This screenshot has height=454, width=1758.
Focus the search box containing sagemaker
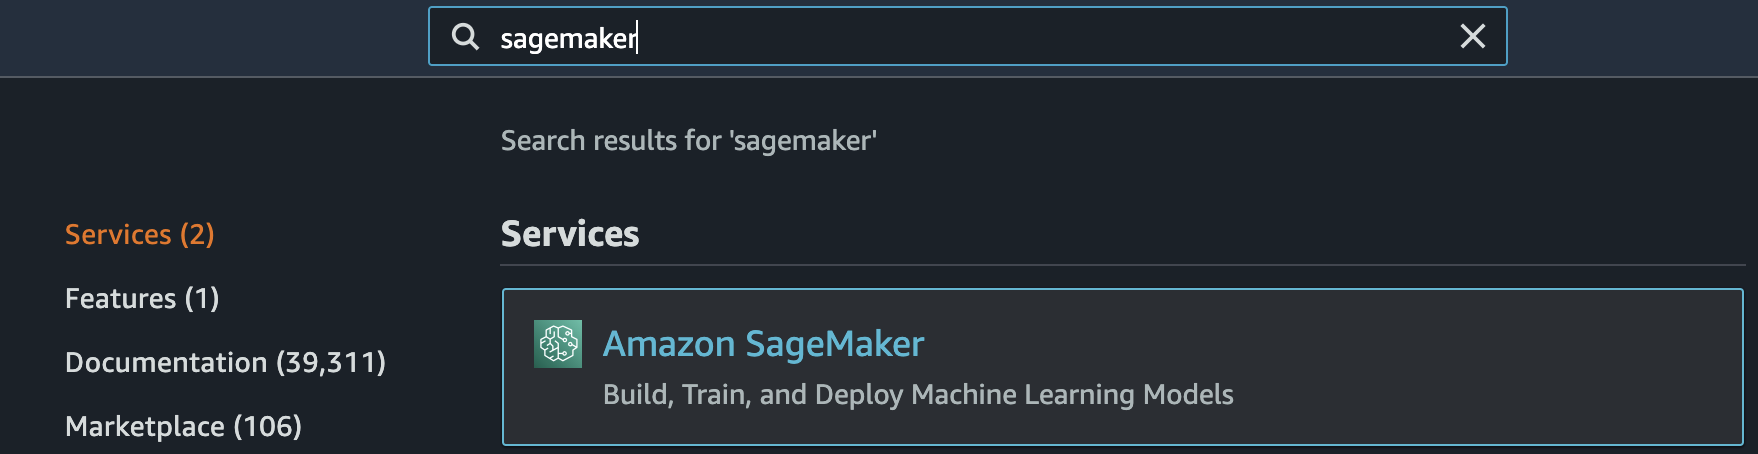(967, 37)
